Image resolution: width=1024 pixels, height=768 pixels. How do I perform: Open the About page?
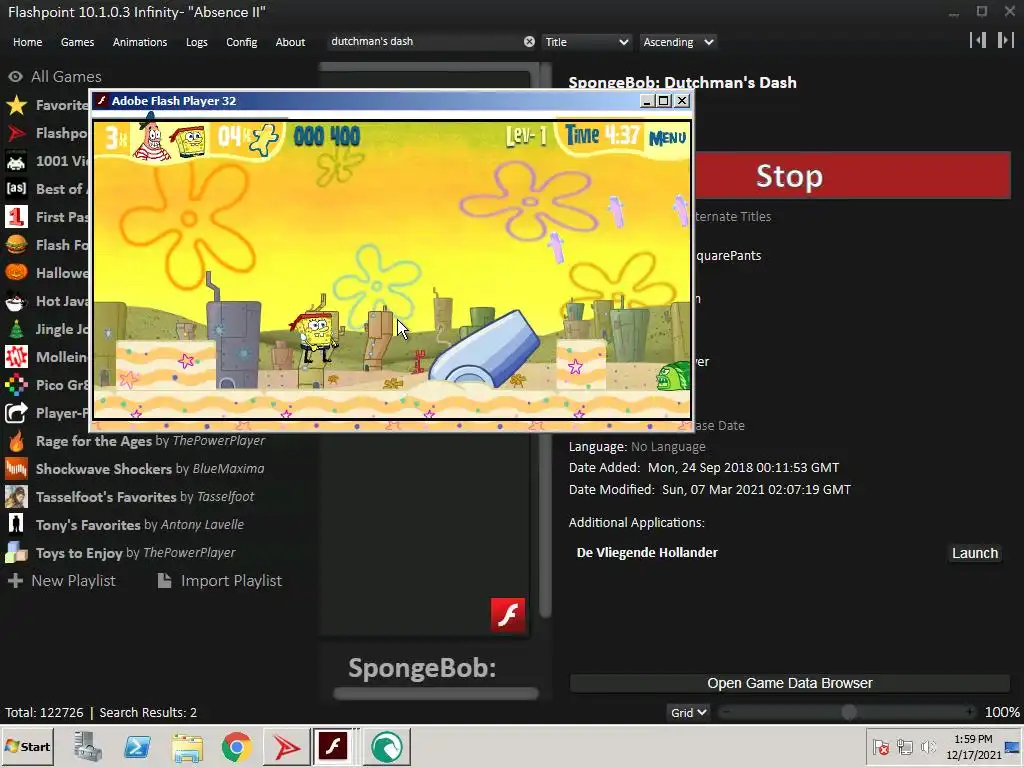290,42
